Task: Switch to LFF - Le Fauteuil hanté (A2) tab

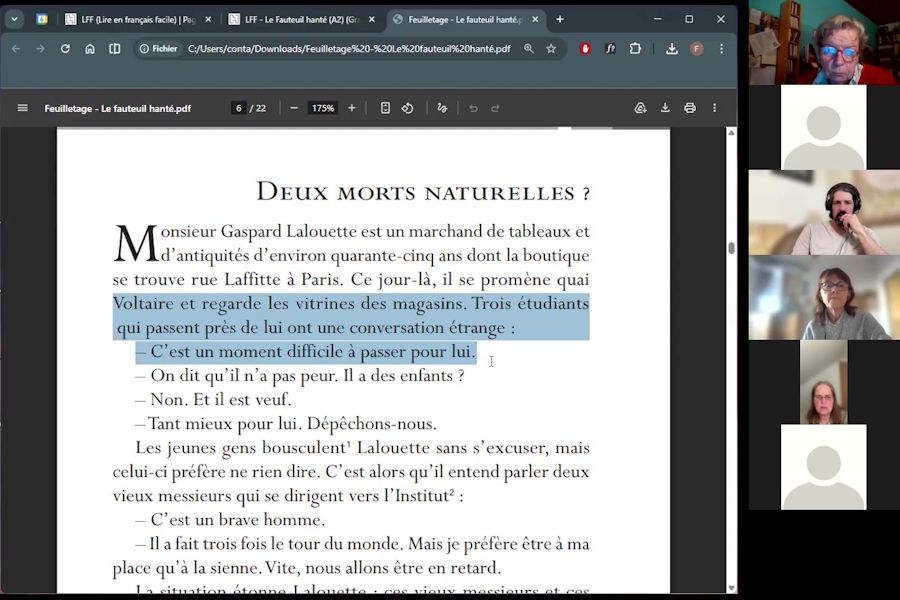Action: 300,19
